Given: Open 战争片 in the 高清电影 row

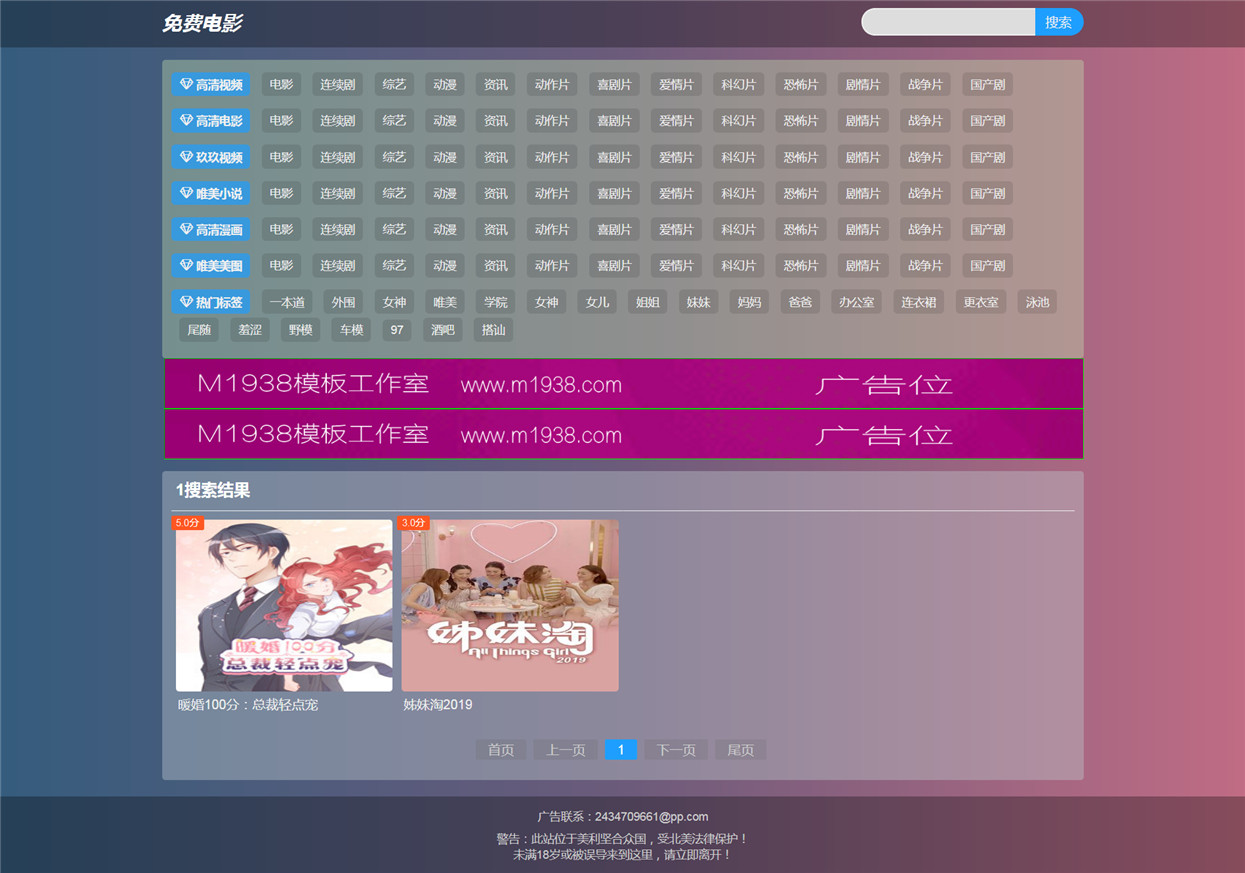Looking at the screenshot, I should tap(925, 121).
